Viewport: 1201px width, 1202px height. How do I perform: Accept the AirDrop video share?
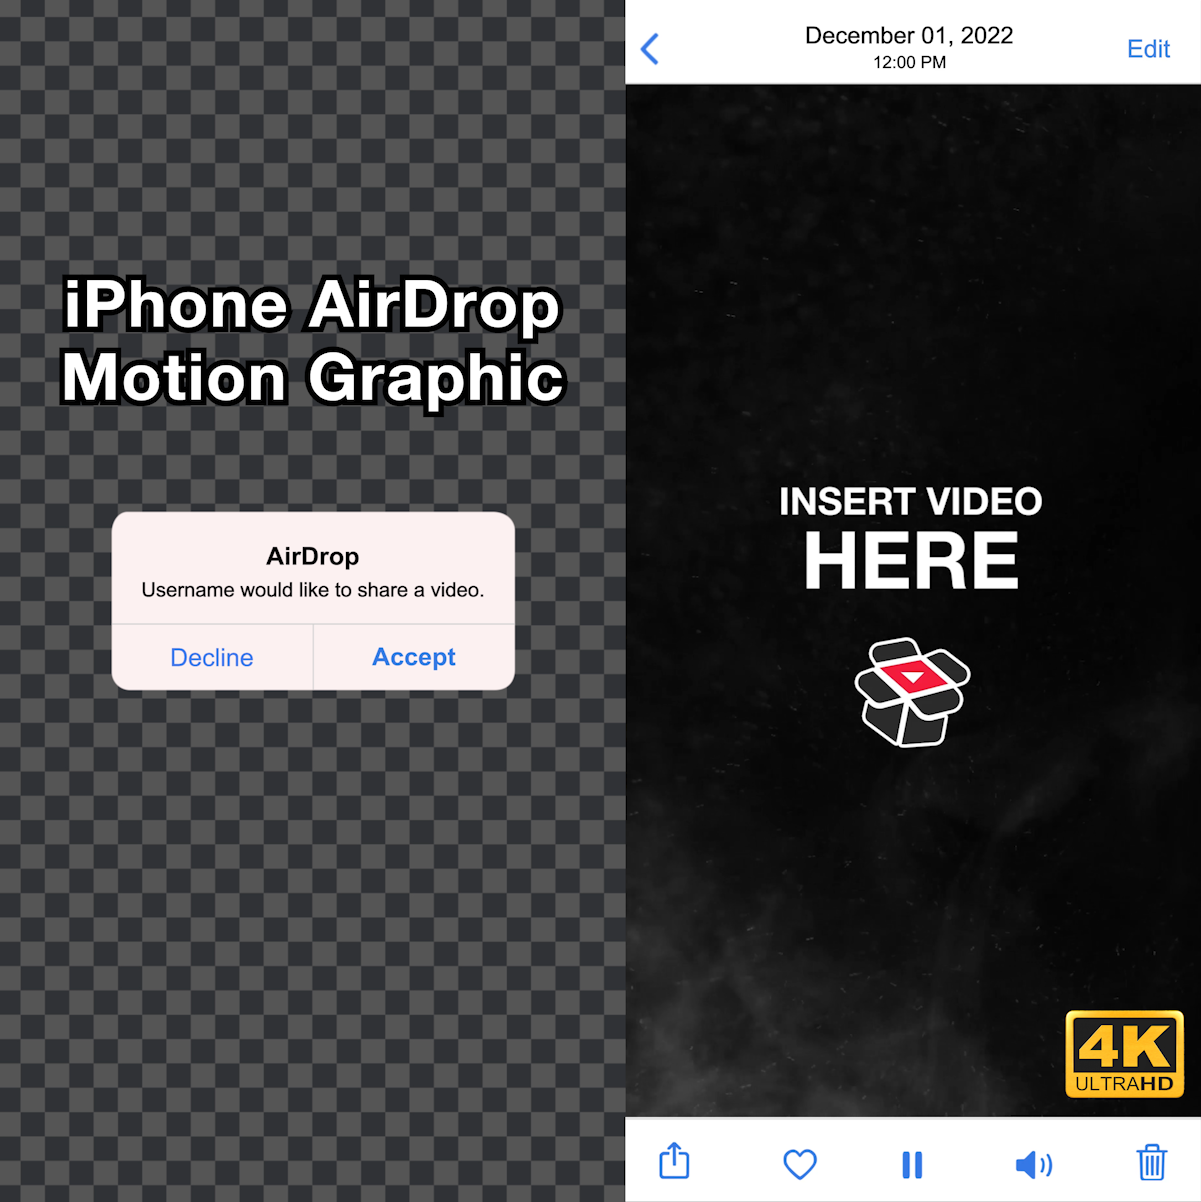coord(414,657)
